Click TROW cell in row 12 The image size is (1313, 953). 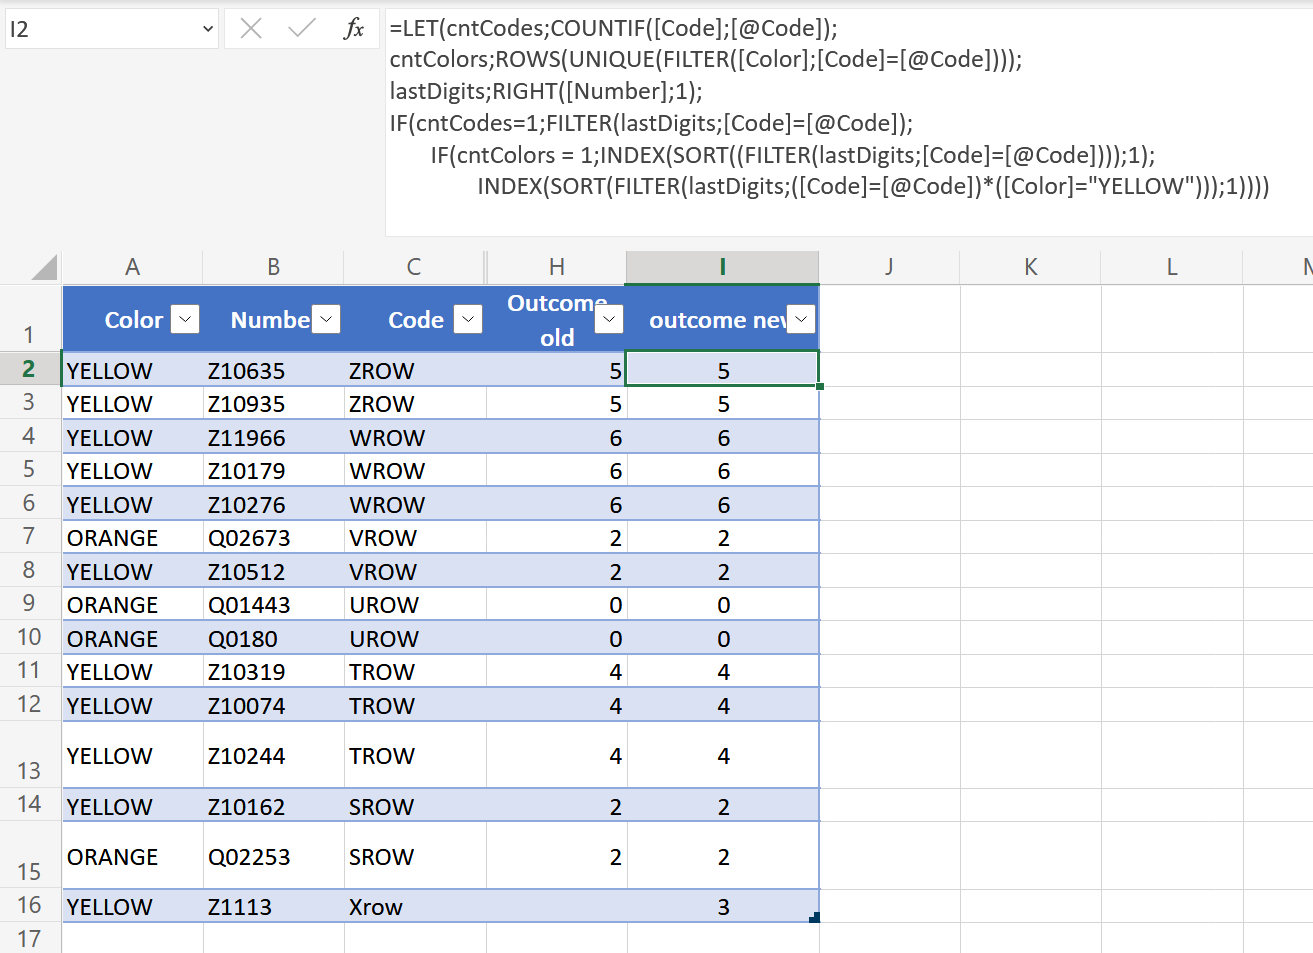(415, 705)
